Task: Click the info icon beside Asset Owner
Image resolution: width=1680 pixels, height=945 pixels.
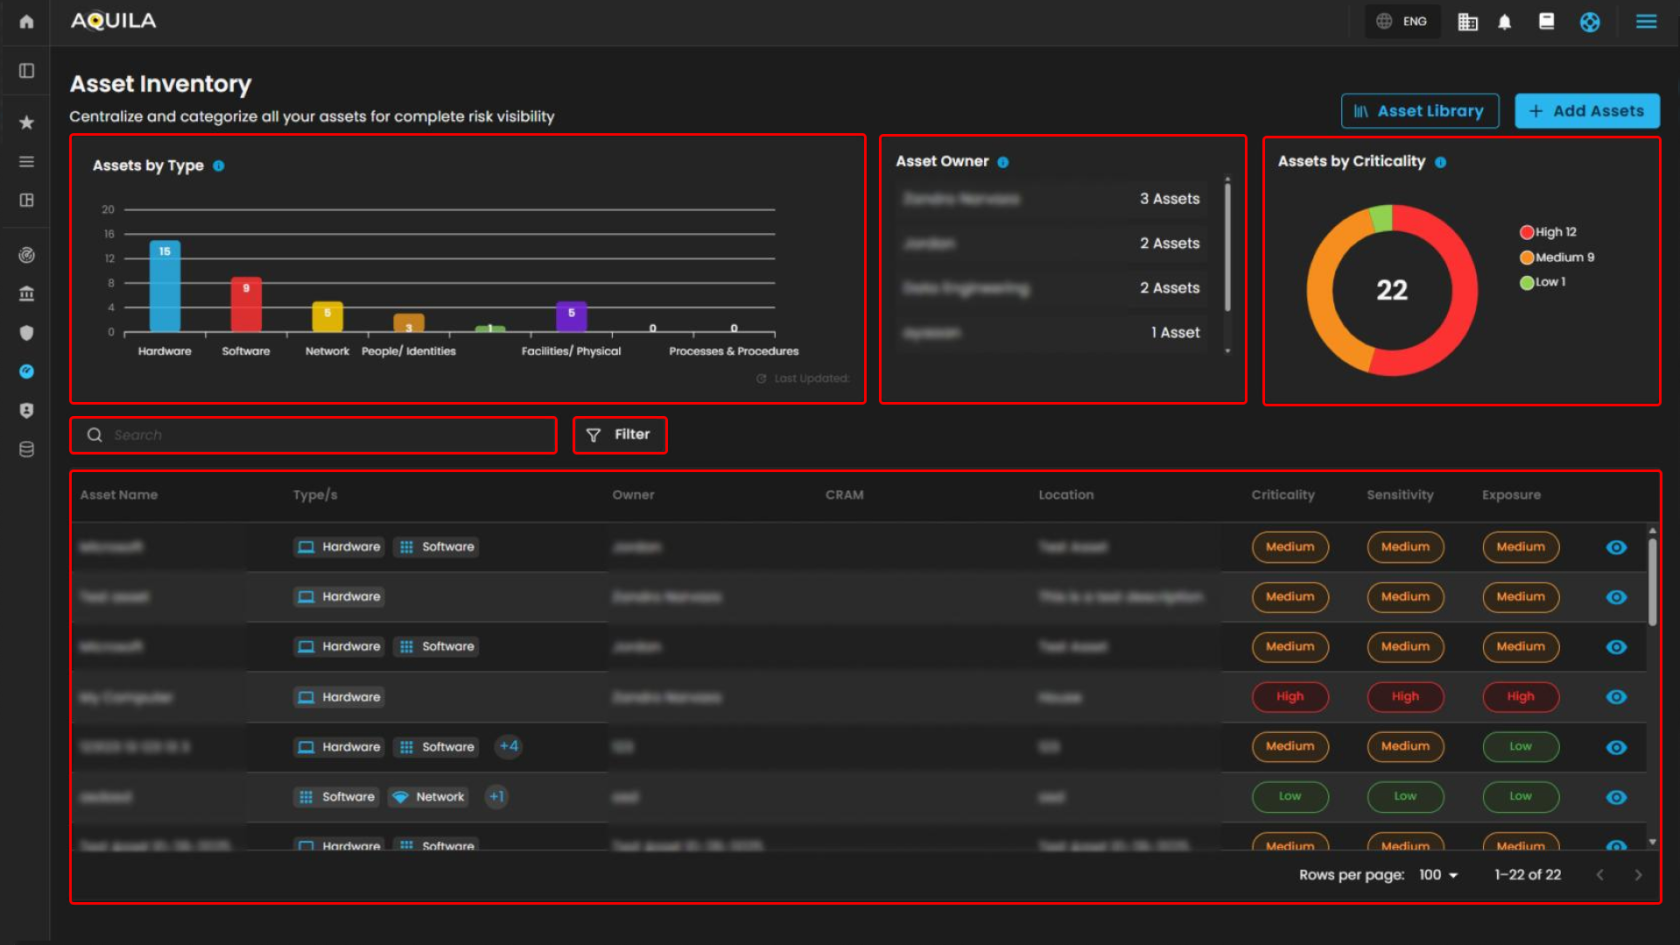Action: pyautogui.click(x=1003, y=162)
